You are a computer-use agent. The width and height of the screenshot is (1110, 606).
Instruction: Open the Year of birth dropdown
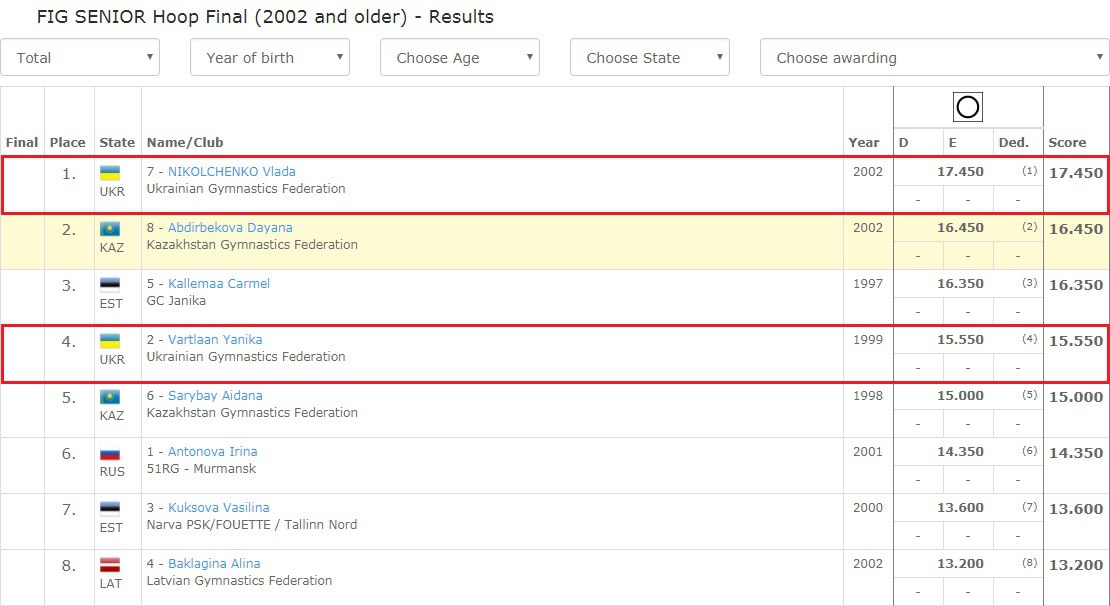(270, 58)
